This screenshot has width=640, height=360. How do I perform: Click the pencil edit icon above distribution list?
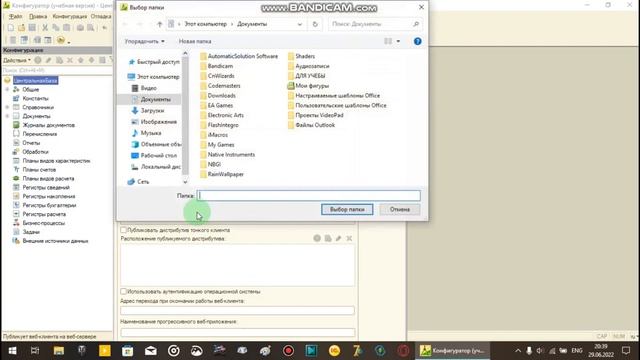pos(338,238)
